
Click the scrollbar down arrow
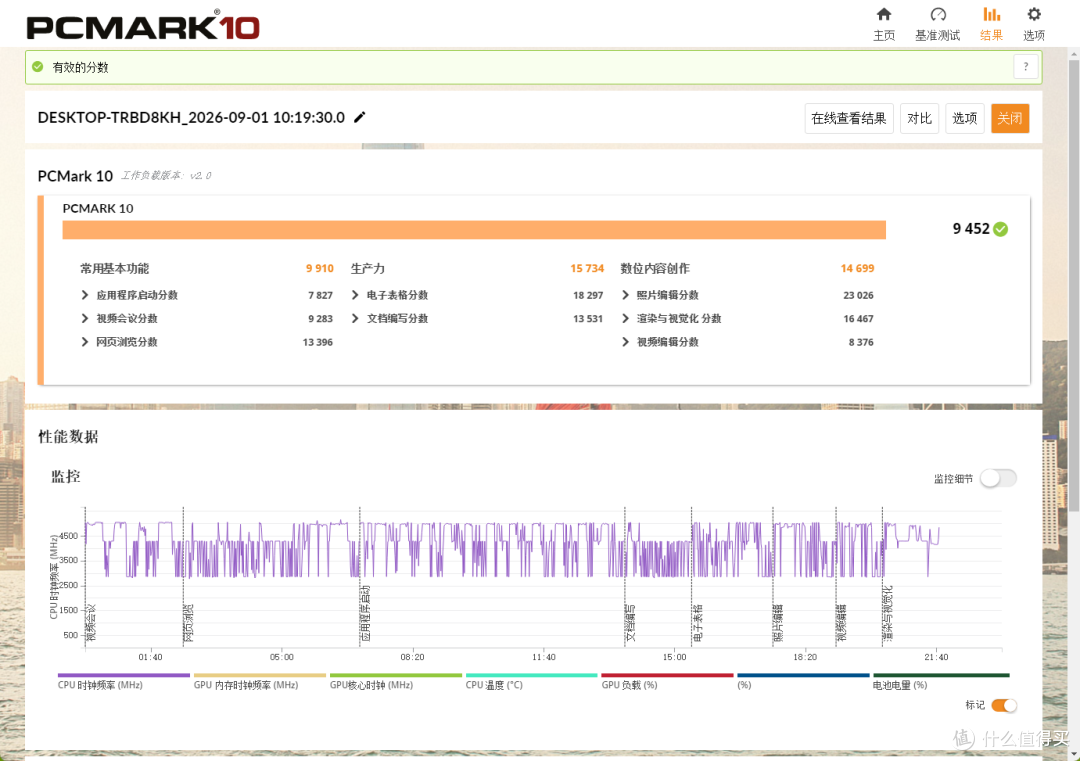pyautogui.click(x=1074, y=753)
